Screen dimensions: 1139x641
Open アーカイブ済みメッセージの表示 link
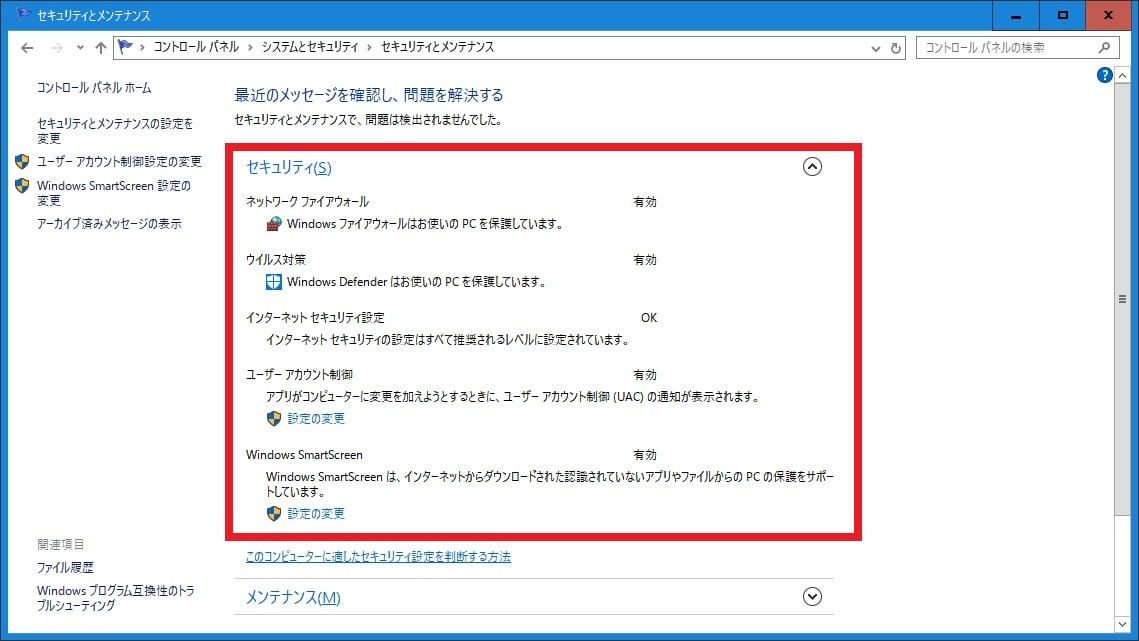[109, 224]
